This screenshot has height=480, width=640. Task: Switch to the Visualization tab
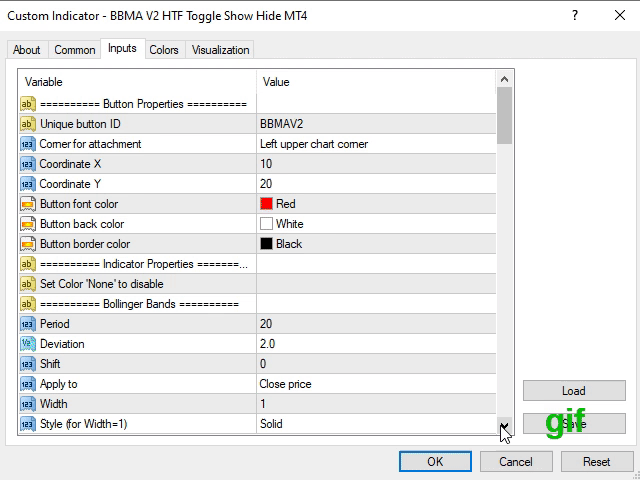click(x=221, y=50)
